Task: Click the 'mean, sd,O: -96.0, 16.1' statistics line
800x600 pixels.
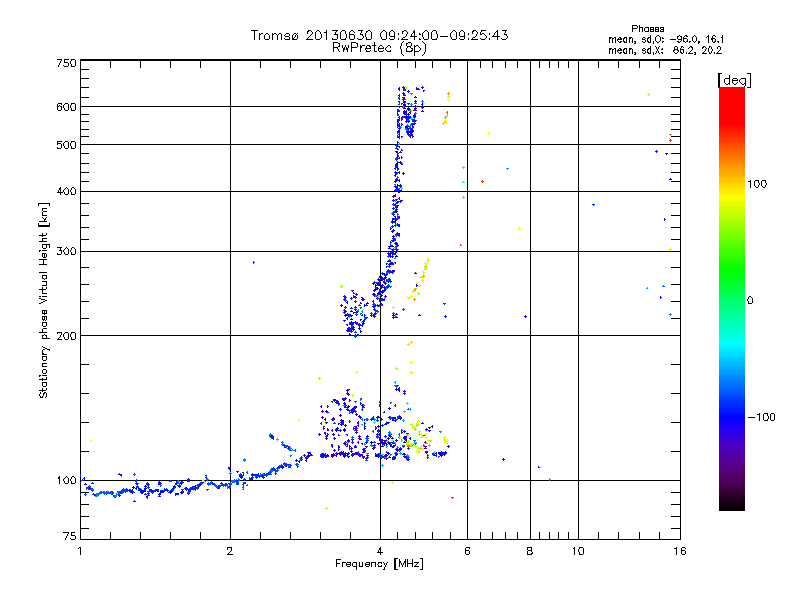Action: (666, 39)
